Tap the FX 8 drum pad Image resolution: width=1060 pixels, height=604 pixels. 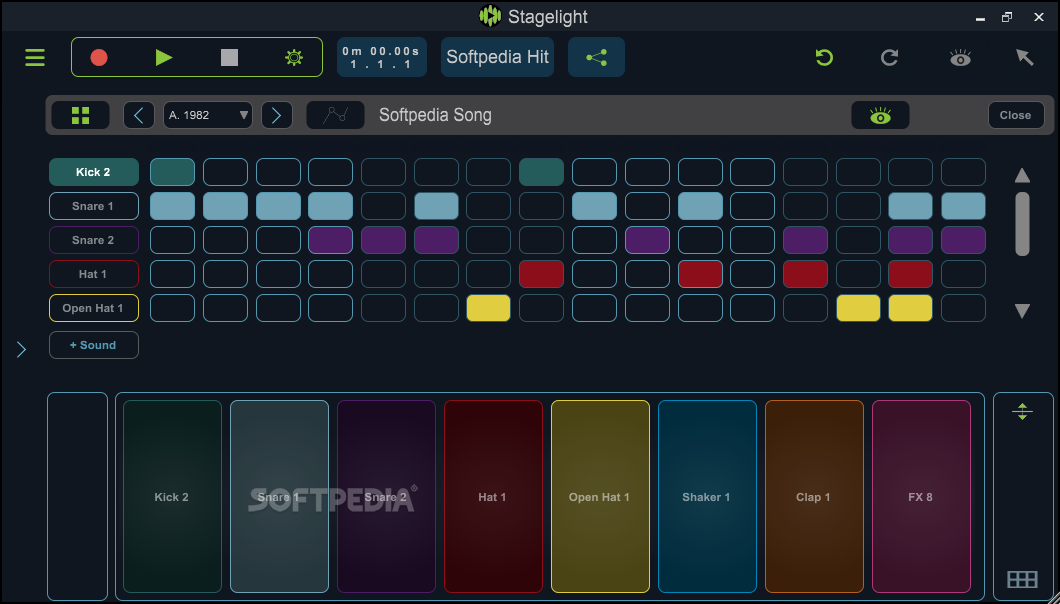tap(921, 496)
